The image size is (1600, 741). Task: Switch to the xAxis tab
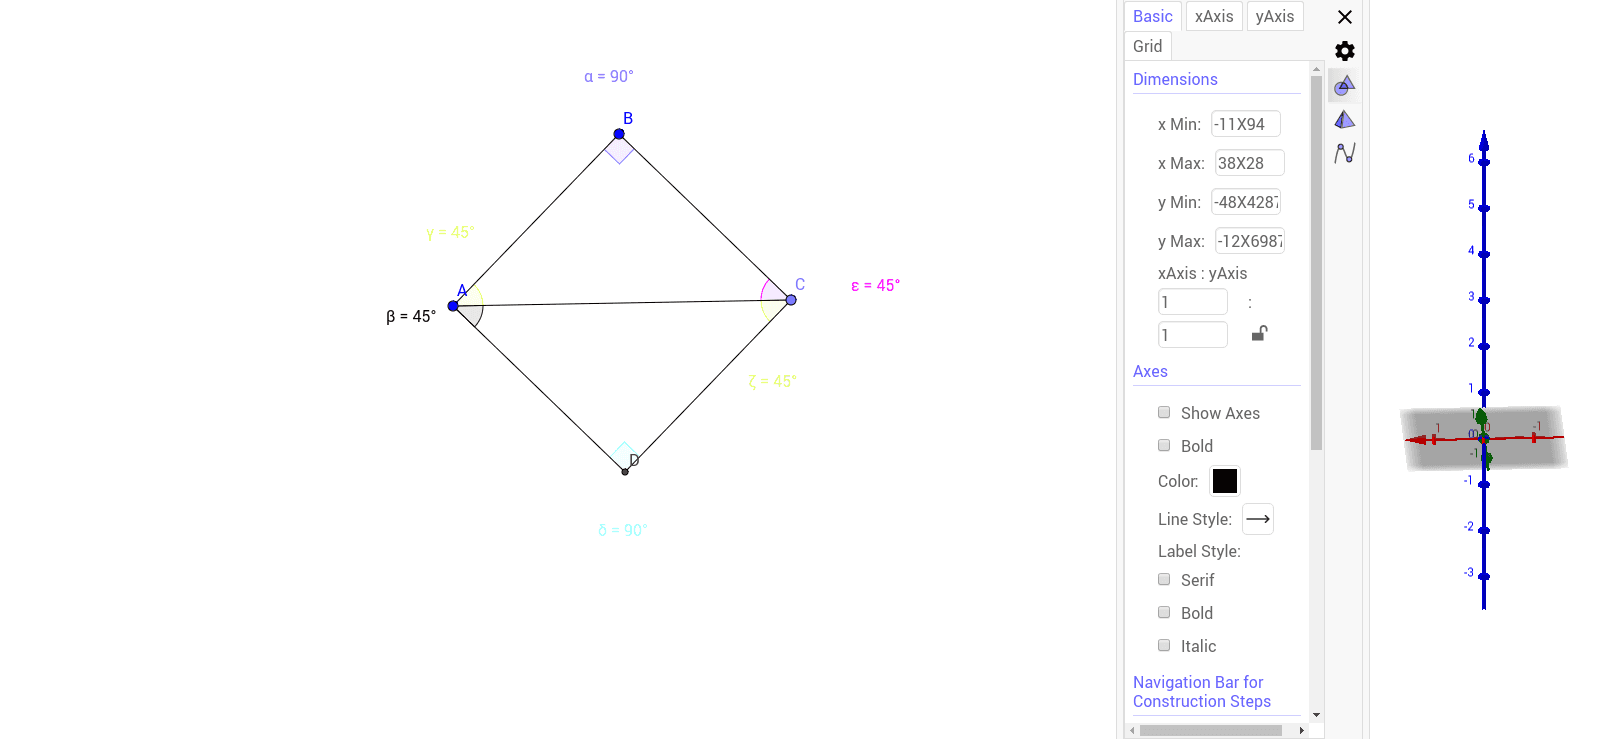(1214, 16)
